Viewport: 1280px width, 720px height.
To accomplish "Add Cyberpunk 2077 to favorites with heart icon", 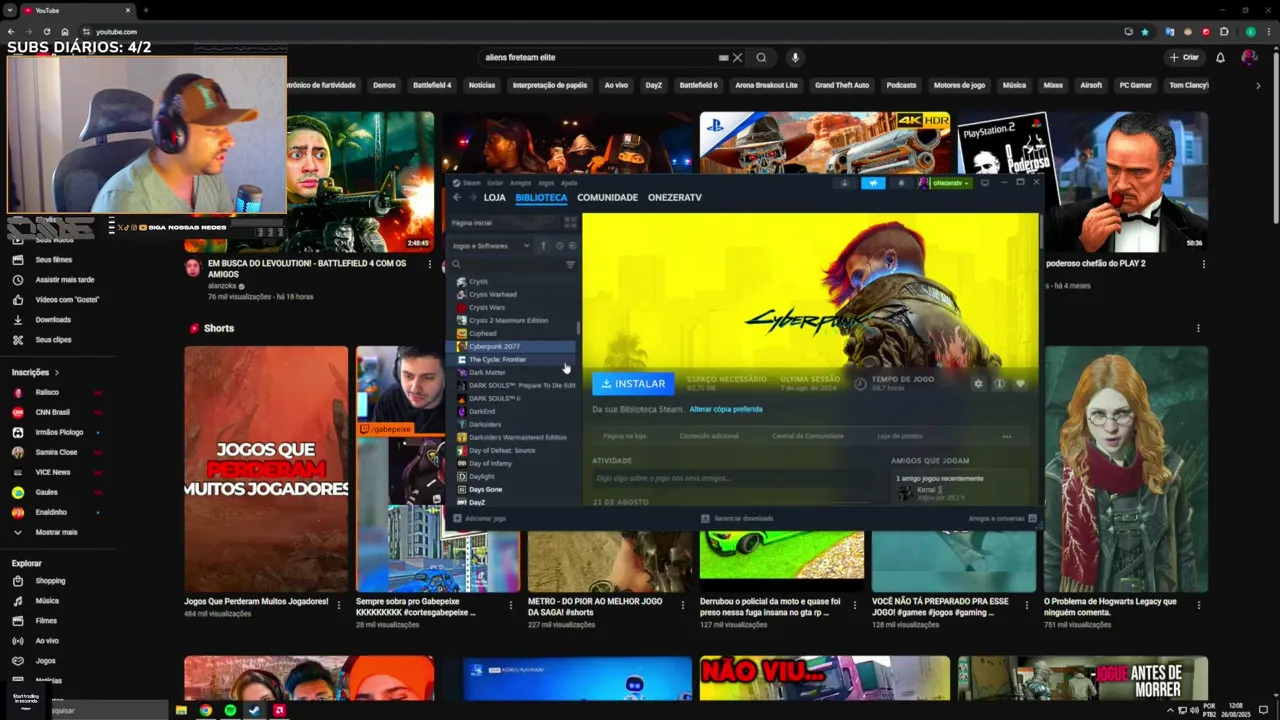I will [x=1020, y=383].
